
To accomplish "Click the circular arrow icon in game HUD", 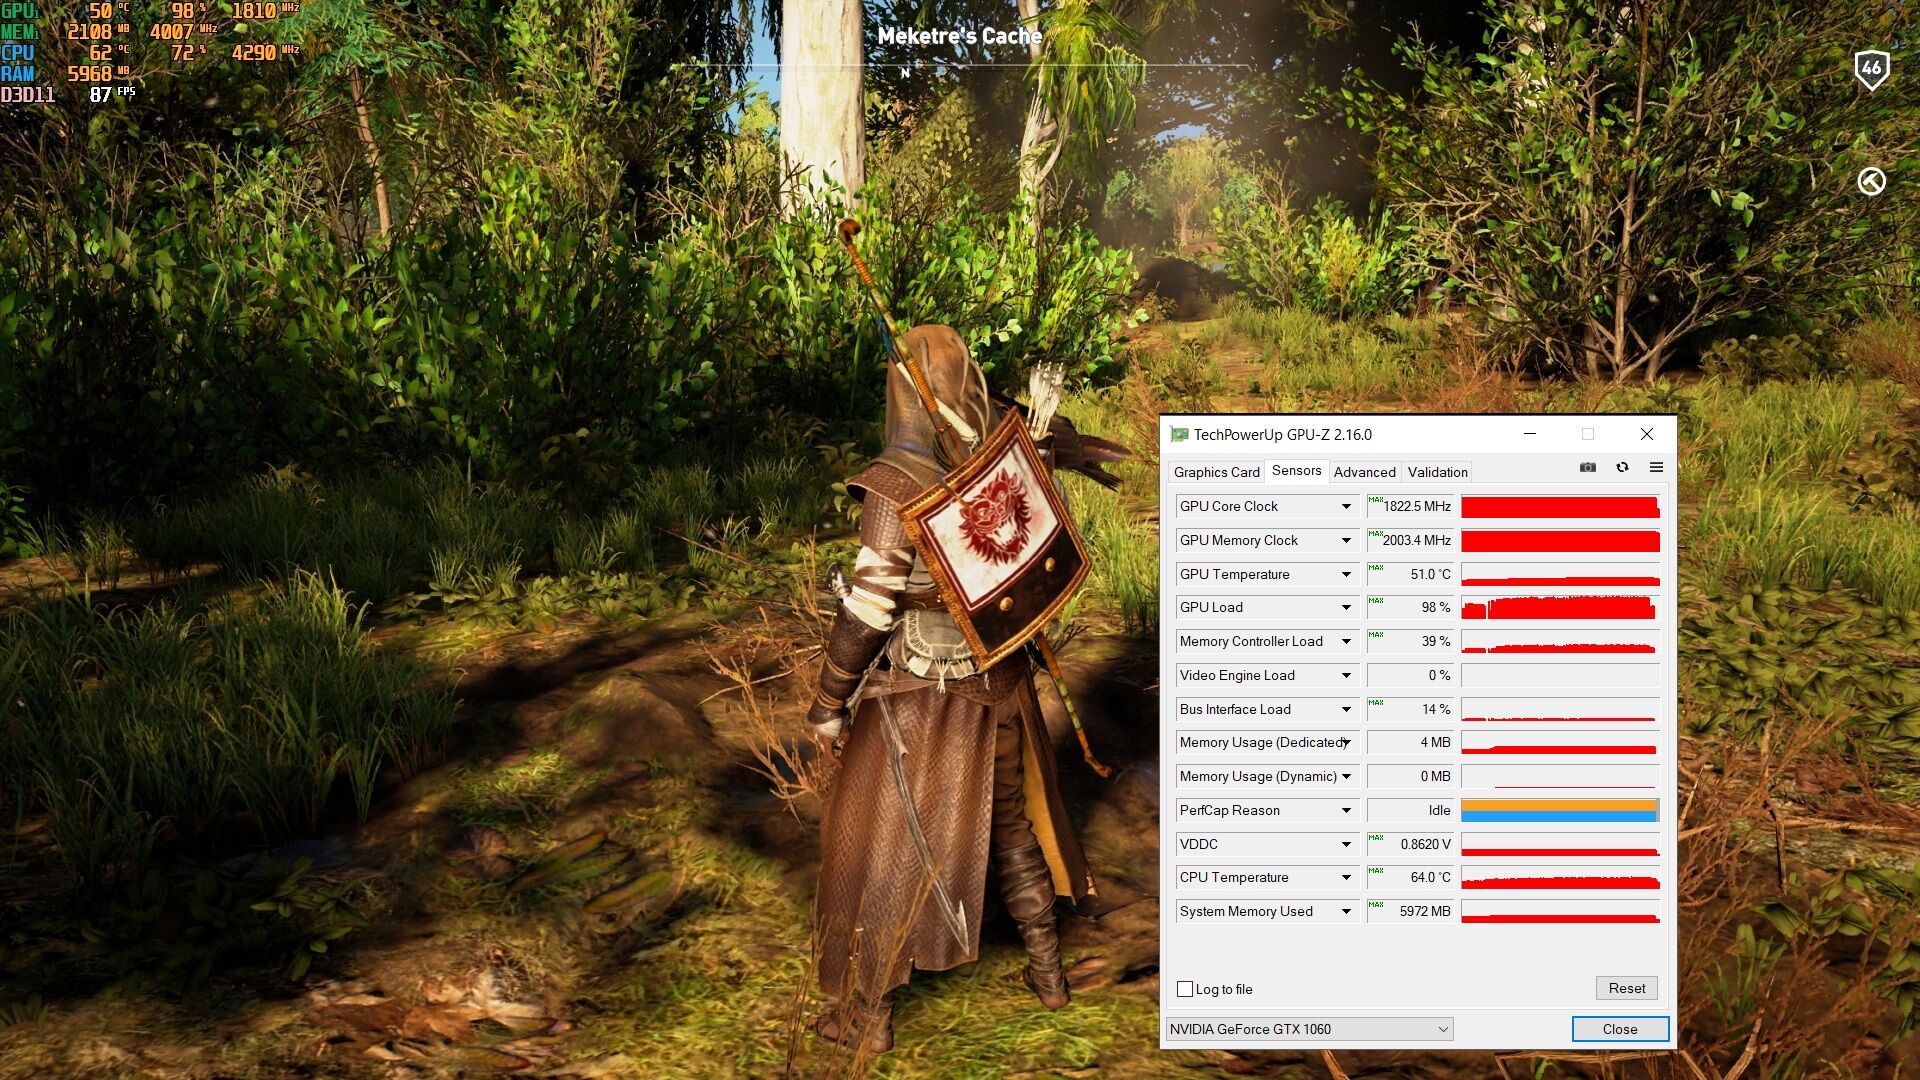I will pos(1871,181).
